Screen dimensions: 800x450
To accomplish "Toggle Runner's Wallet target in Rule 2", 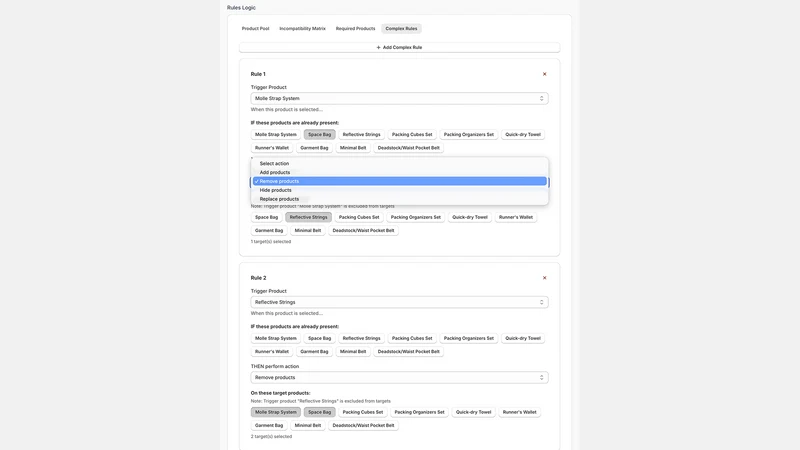I will pos(519,412).
